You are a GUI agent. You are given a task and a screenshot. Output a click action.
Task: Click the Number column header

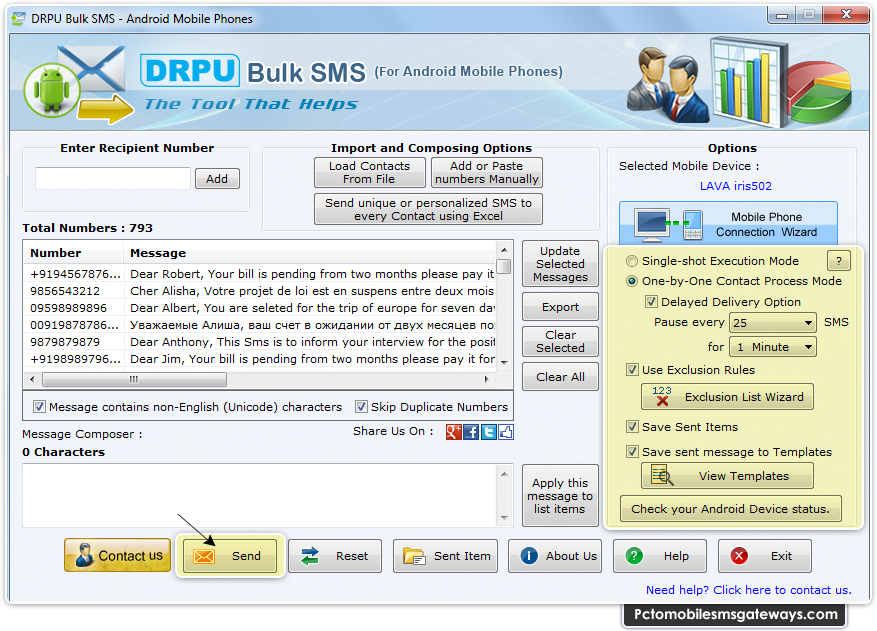pyautogui.click(x=73, y=253)
